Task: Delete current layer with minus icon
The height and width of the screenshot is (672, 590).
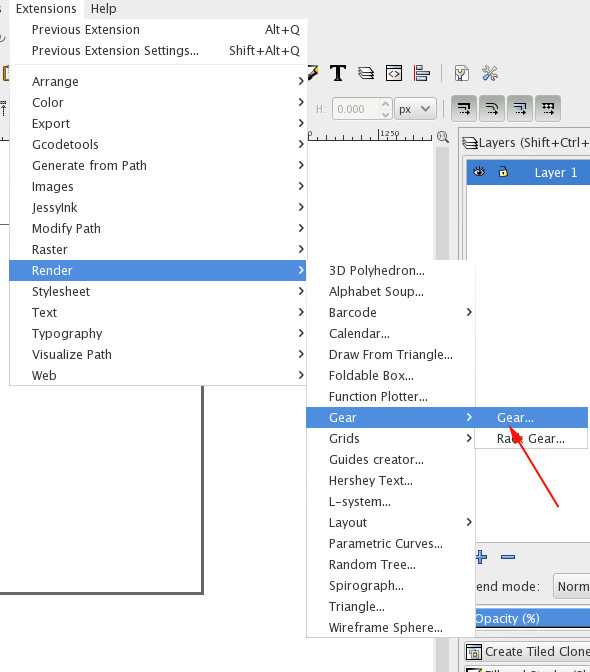Action: (x=508, y=557)
